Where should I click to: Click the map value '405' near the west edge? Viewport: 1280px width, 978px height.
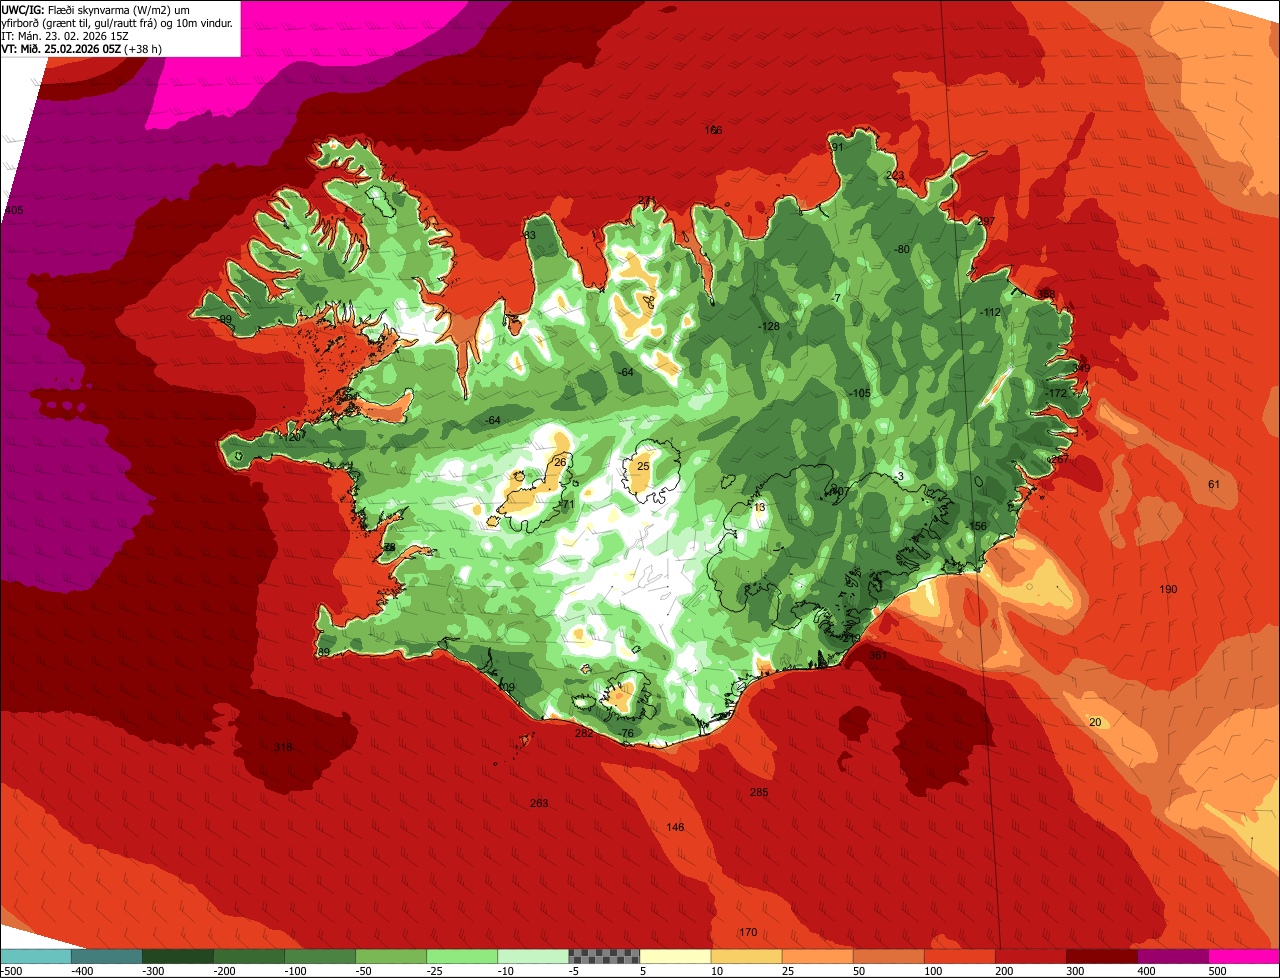tap(14, 210)
